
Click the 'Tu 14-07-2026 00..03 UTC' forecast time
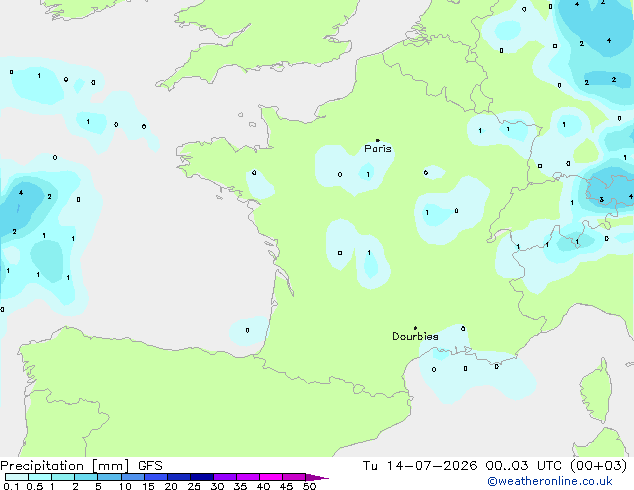(x=462, y=466)
